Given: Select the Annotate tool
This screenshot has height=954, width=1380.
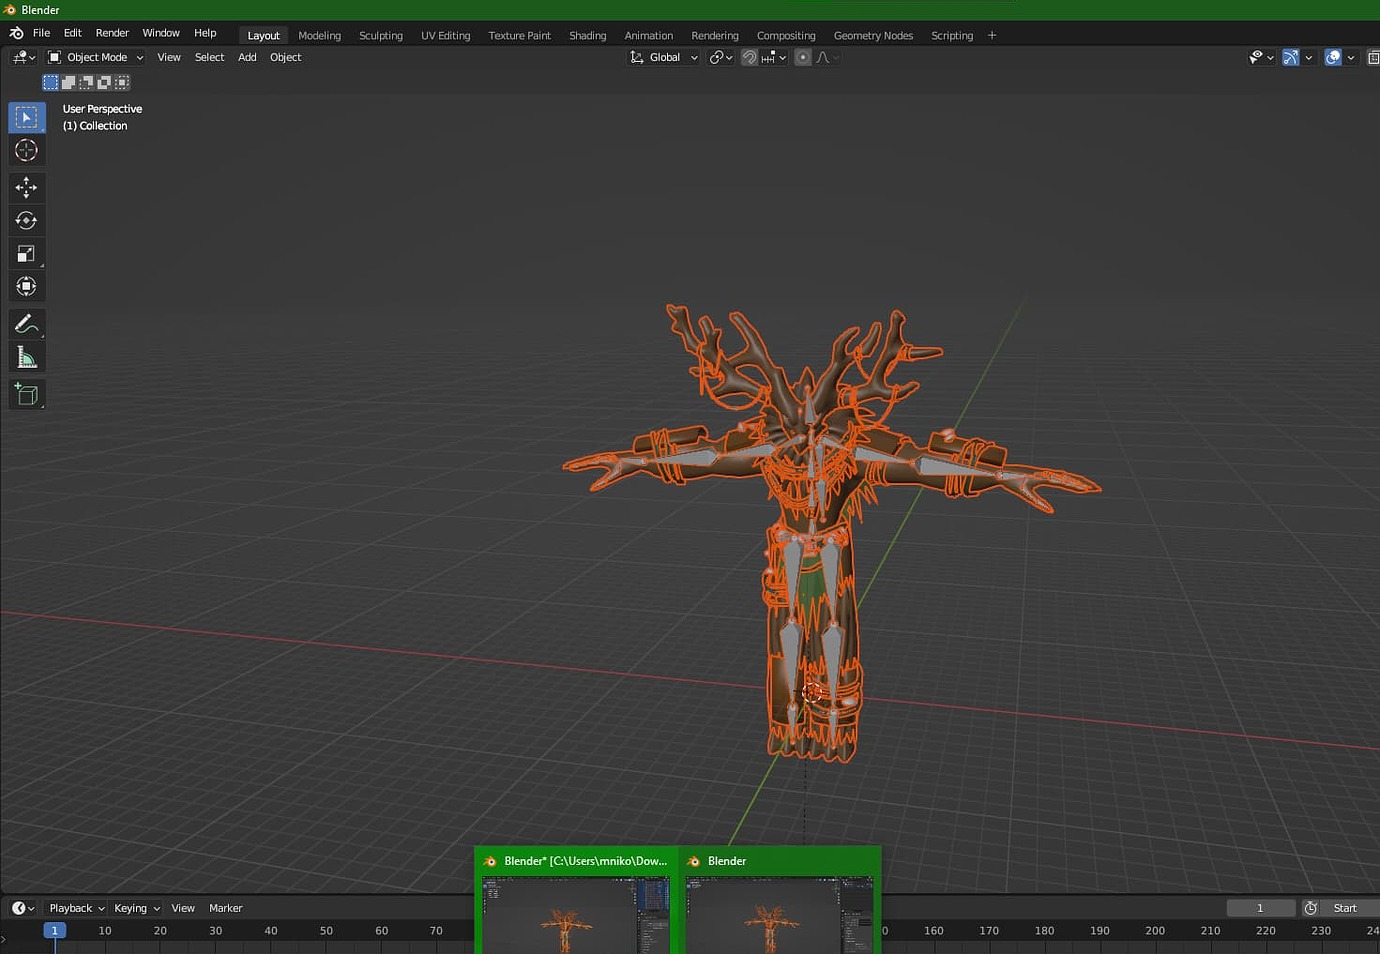Looking at the screenshot, I should (x=26, y=323).
